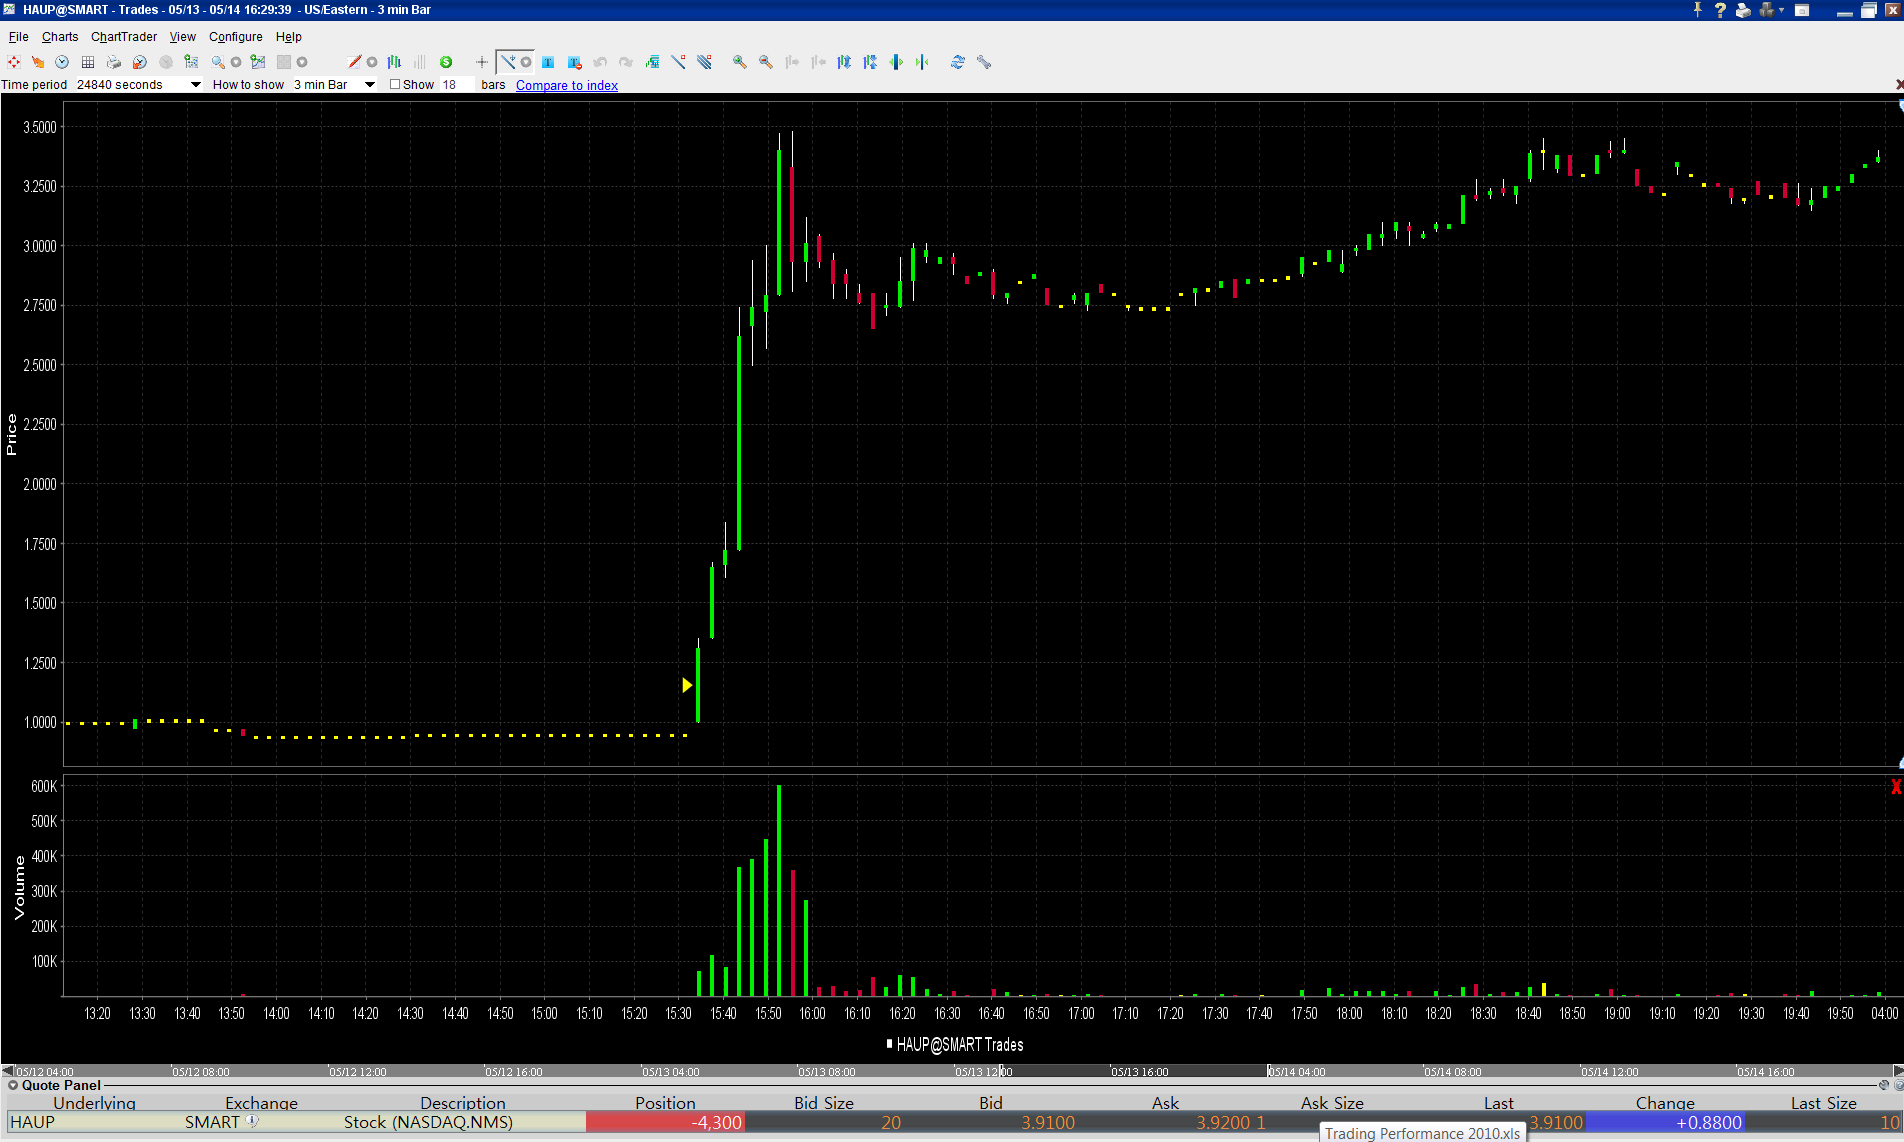This screenshot has height=1142, width=1904.
Task: Open the ChartTrader menu
Action: (x=123, y=37)
